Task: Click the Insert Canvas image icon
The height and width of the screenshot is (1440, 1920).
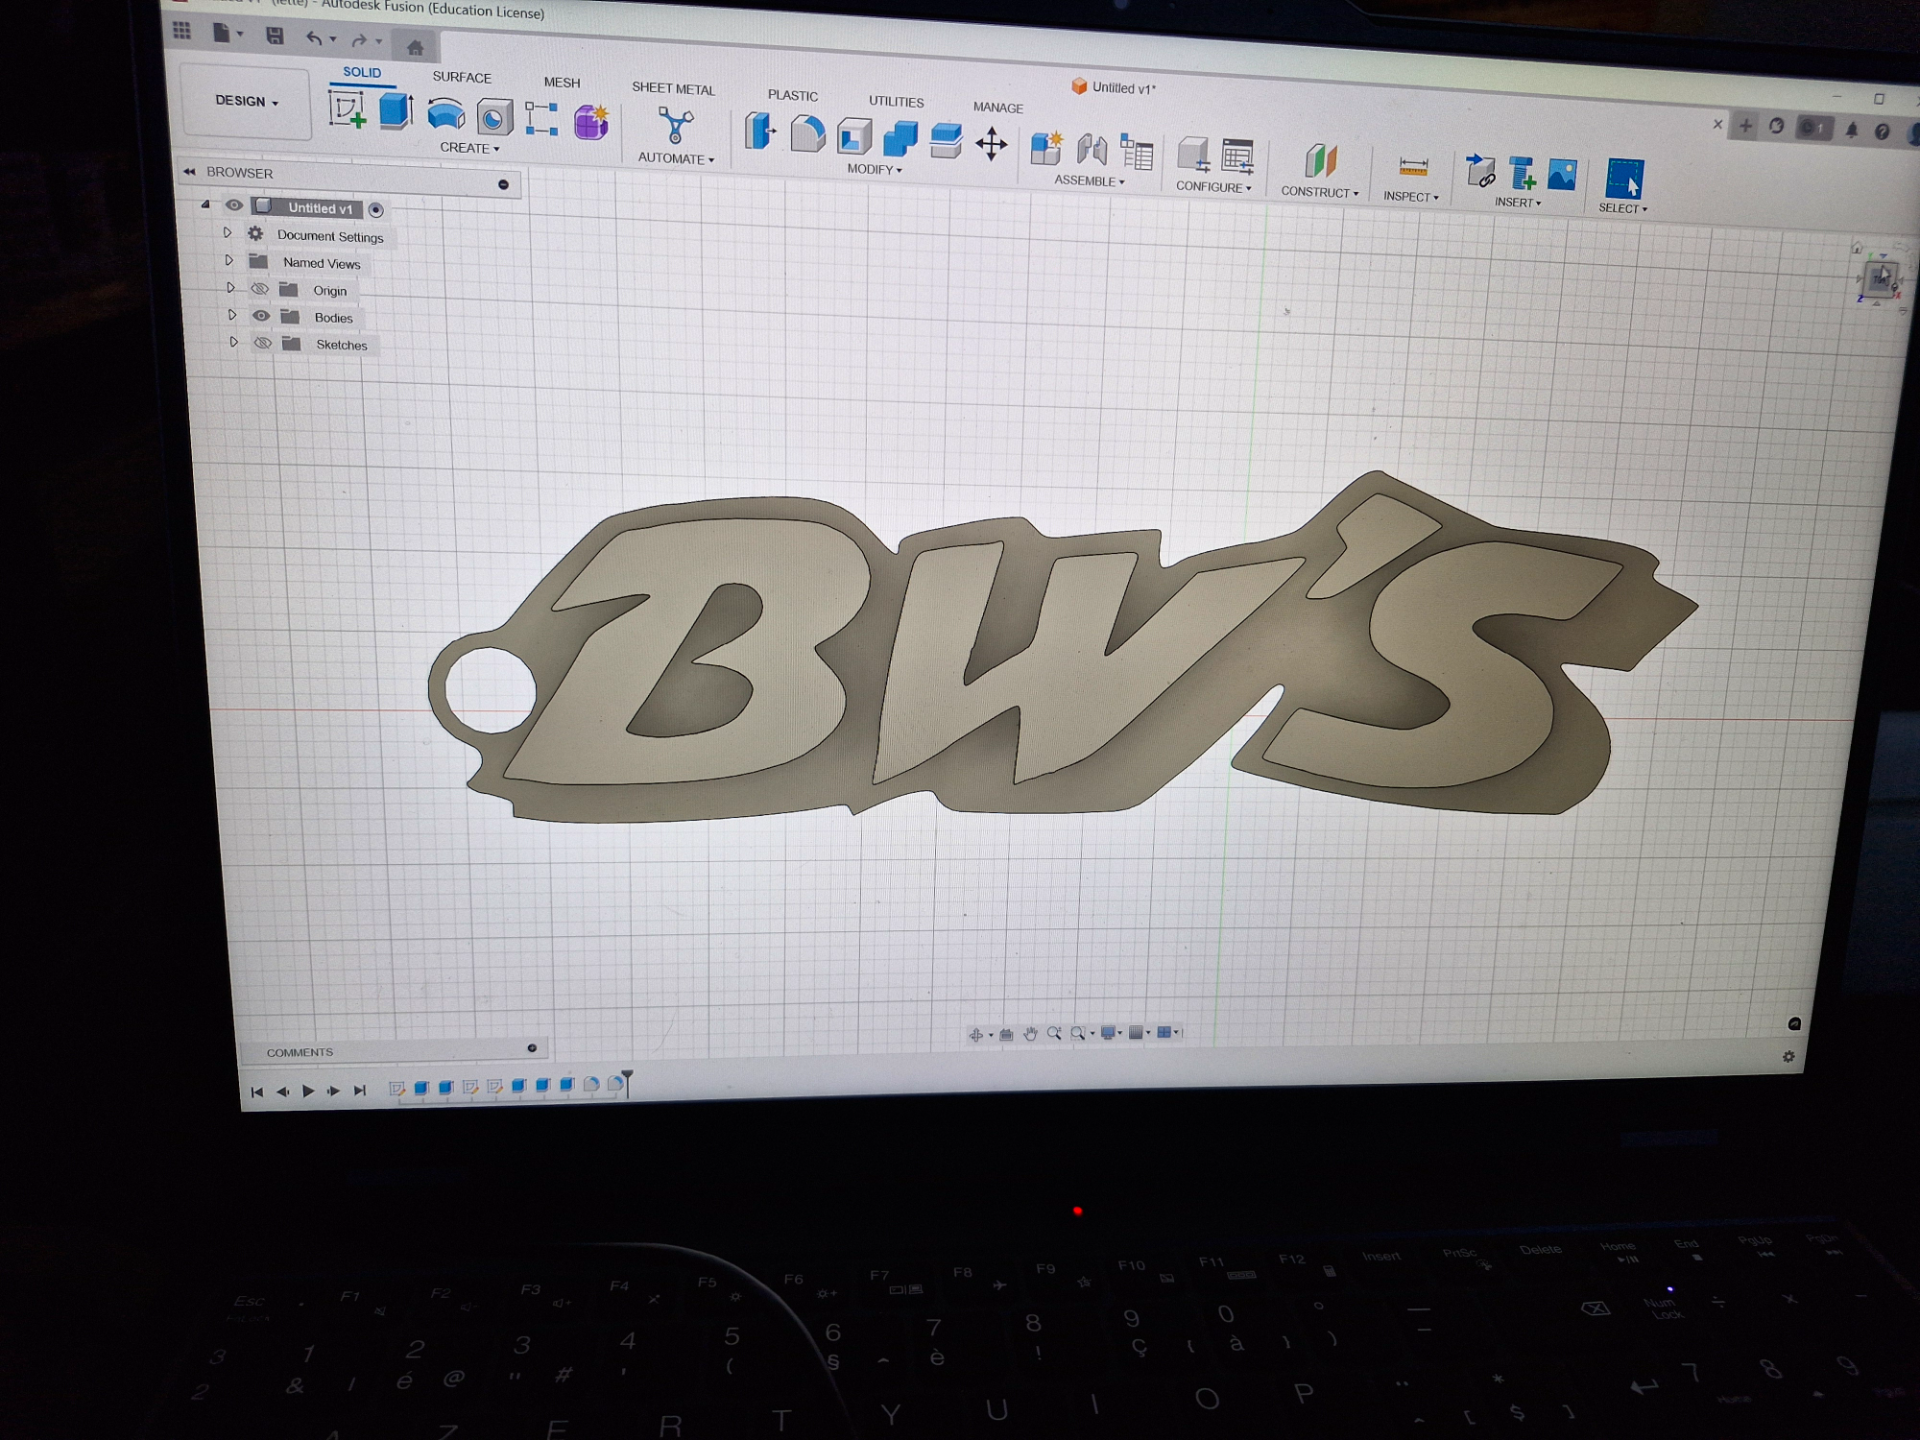Action: 1561,175
